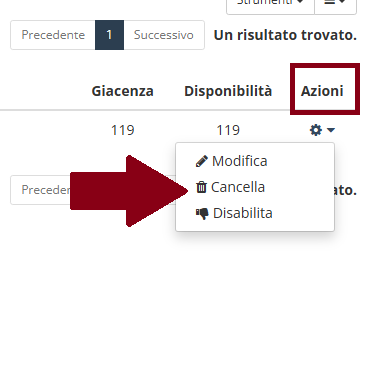Click the Azioni column header

pos(322,91)
